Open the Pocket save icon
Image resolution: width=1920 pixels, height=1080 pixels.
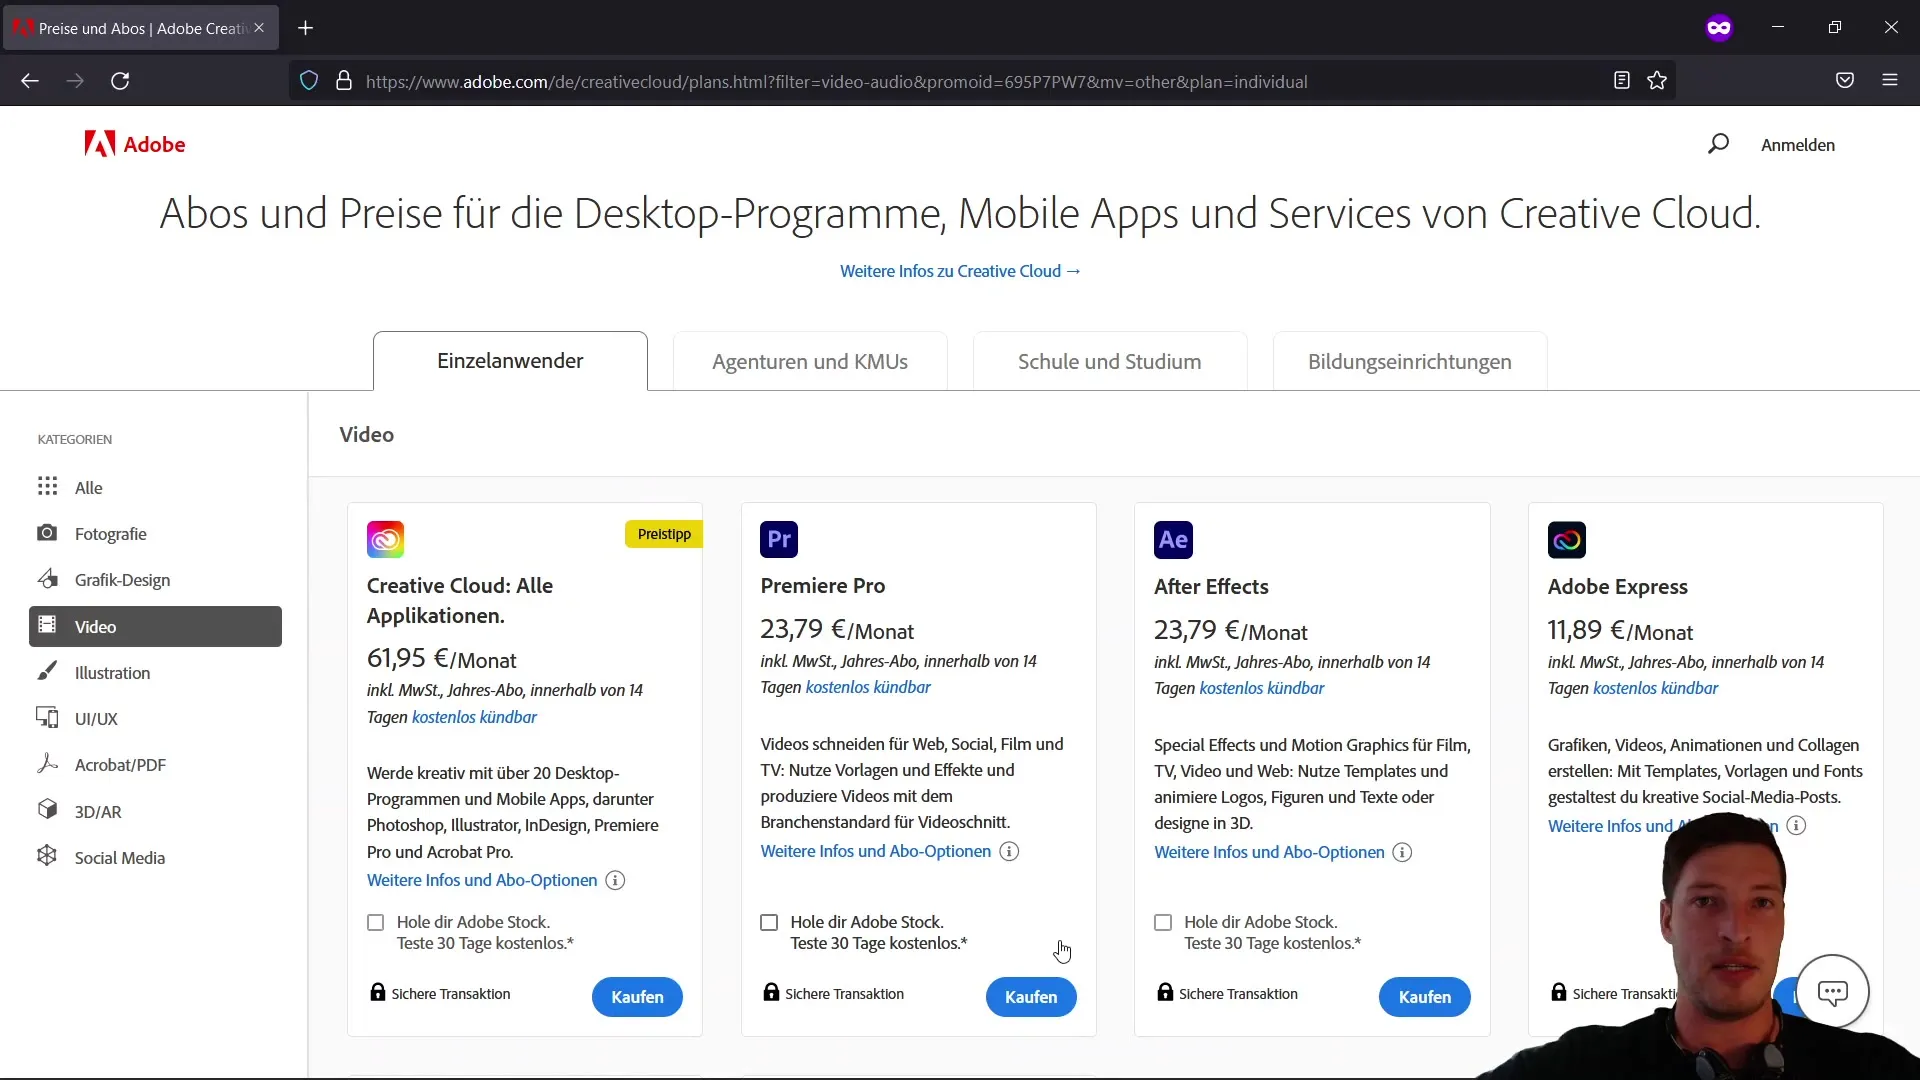1845,81
